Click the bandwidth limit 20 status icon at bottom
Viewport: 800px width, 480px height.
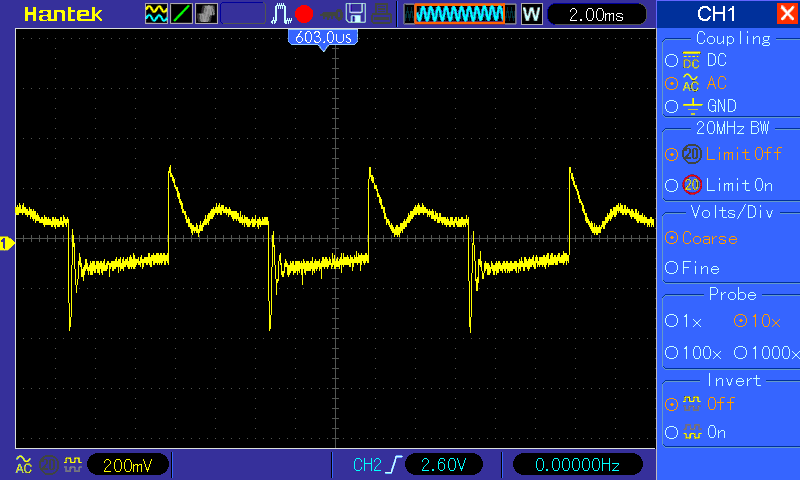pos(49,465)
